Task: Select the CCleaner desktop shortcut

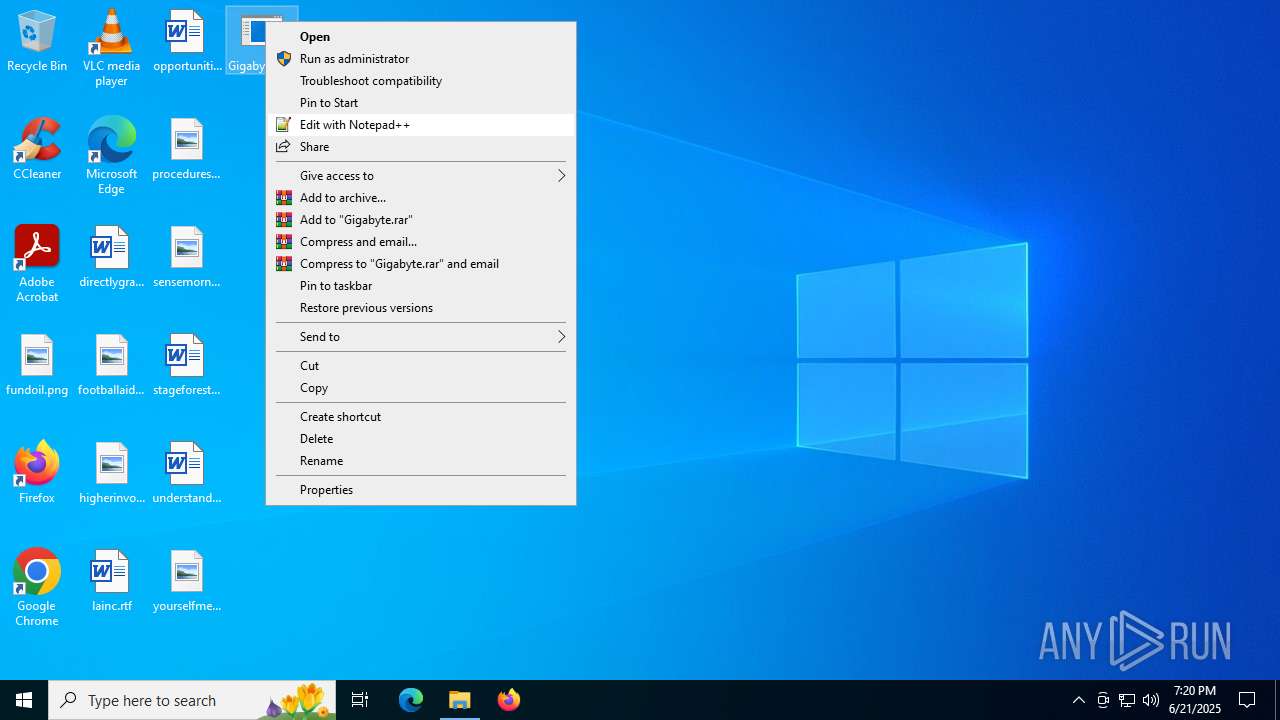Action: pyautogui.click(x=37, y=150)
